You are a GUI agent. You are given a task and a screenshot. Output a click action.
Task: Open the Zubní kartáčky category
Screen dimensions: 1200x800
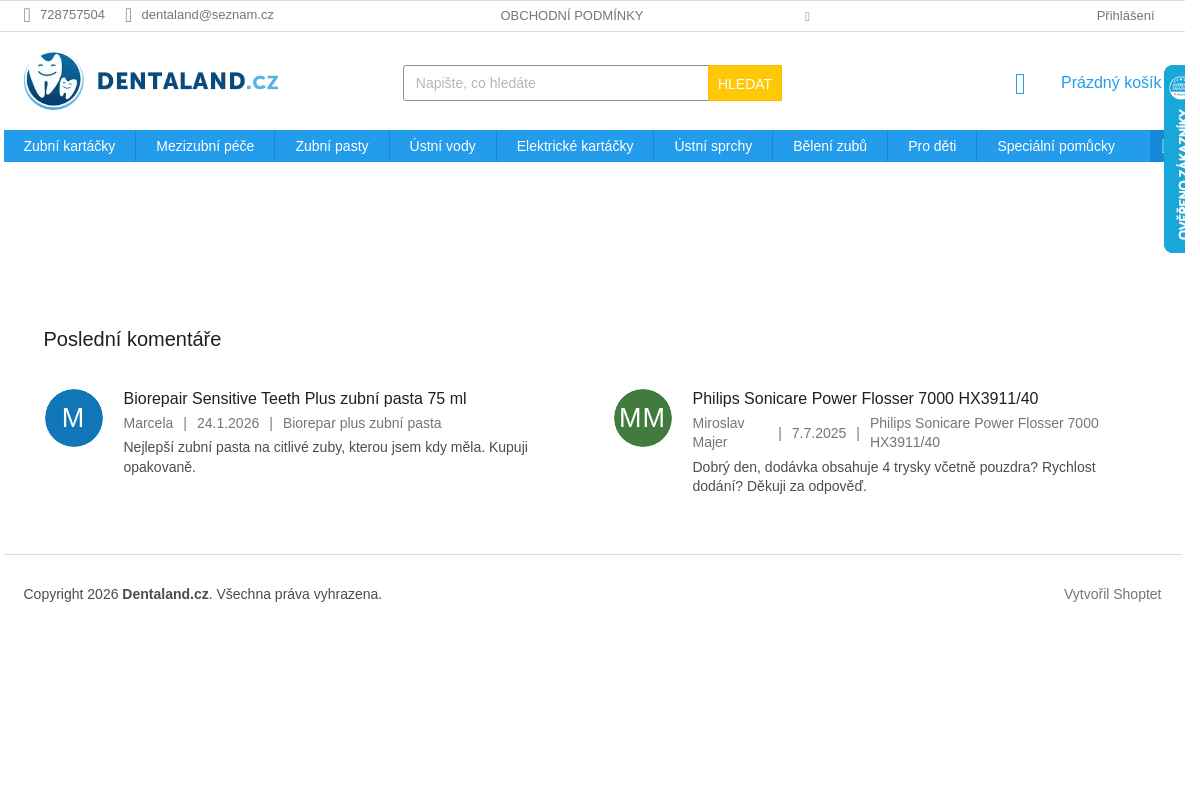[69, 146]
